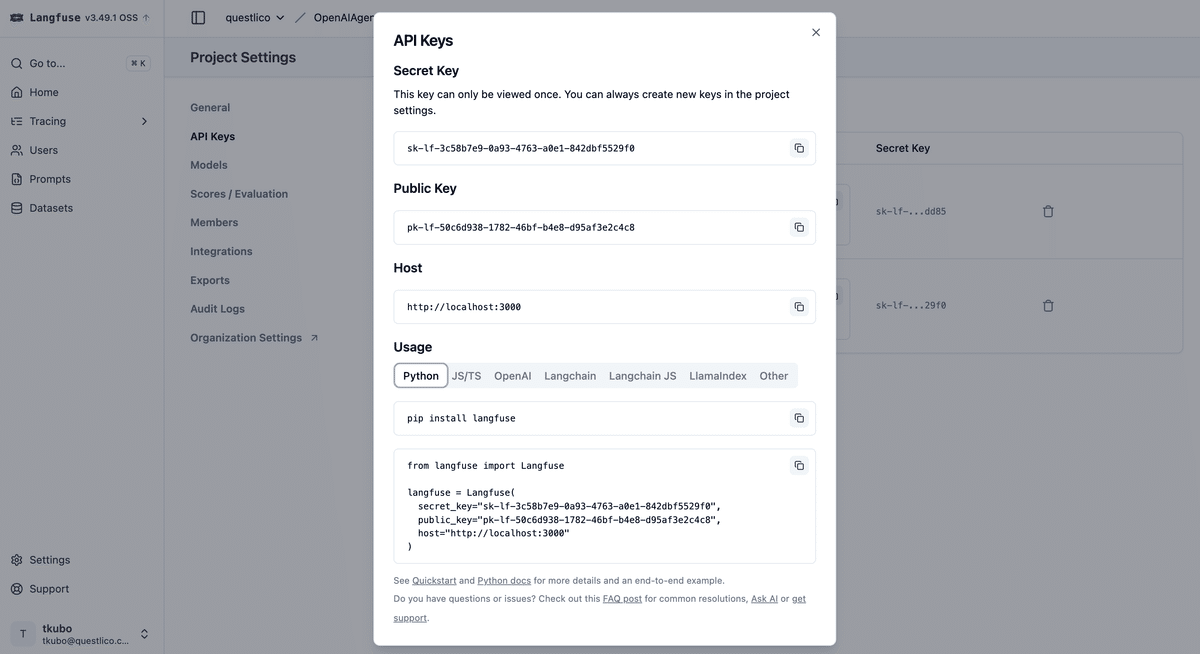Open Home from the sidebar
Viewport: 1200px width, 654px height.
click(x=43, y=91)
